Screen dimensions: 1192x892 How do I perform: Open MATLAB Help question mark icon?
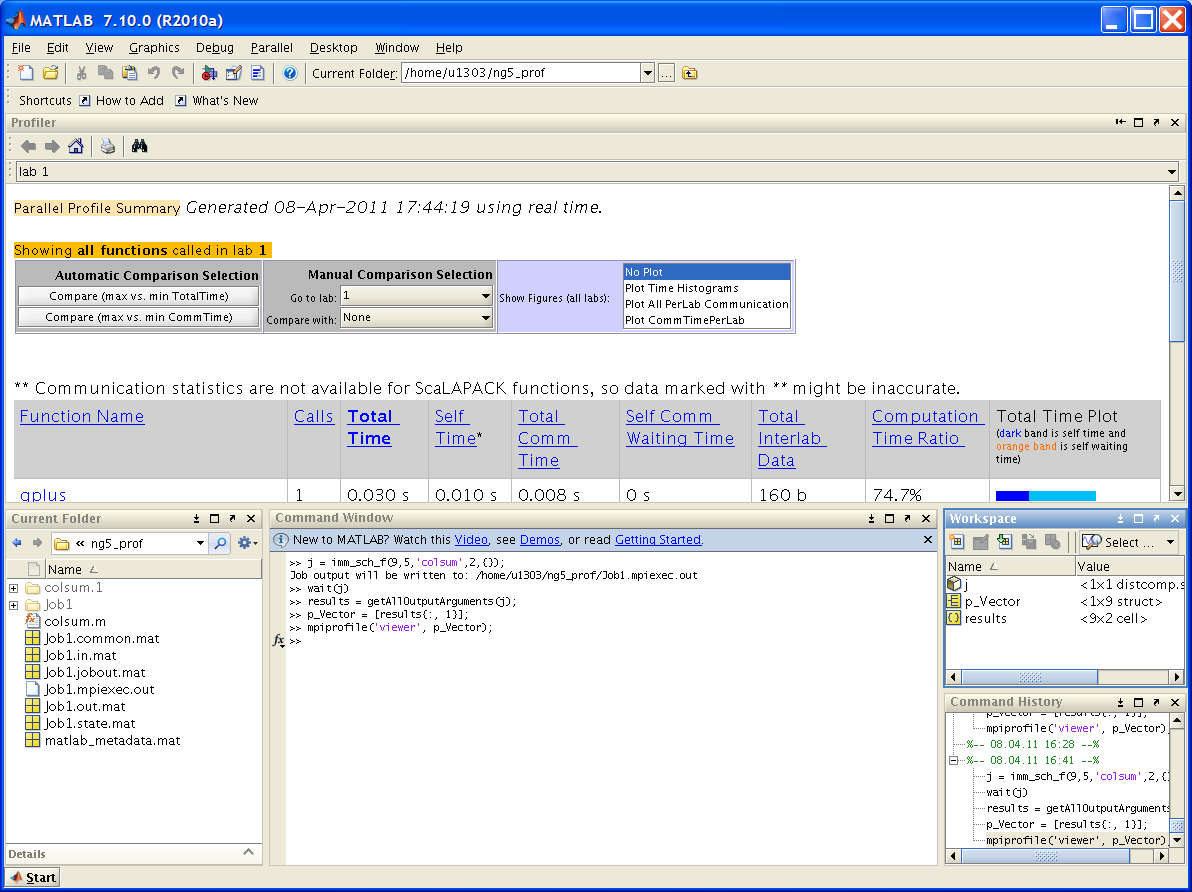[290, 73]
